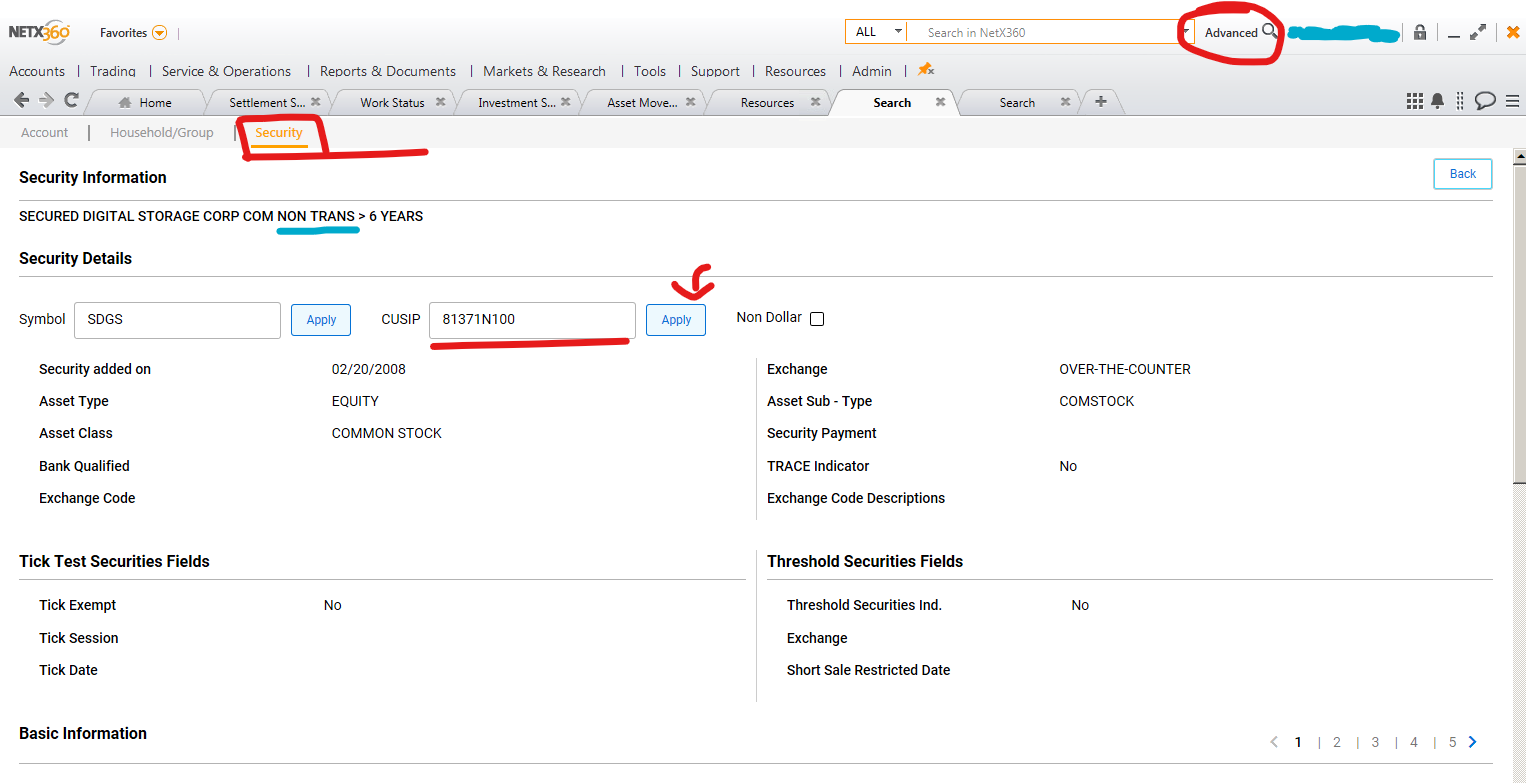Close the Settlement S... tab
The image size is (1526, 783).
click(x=316, y=102)
